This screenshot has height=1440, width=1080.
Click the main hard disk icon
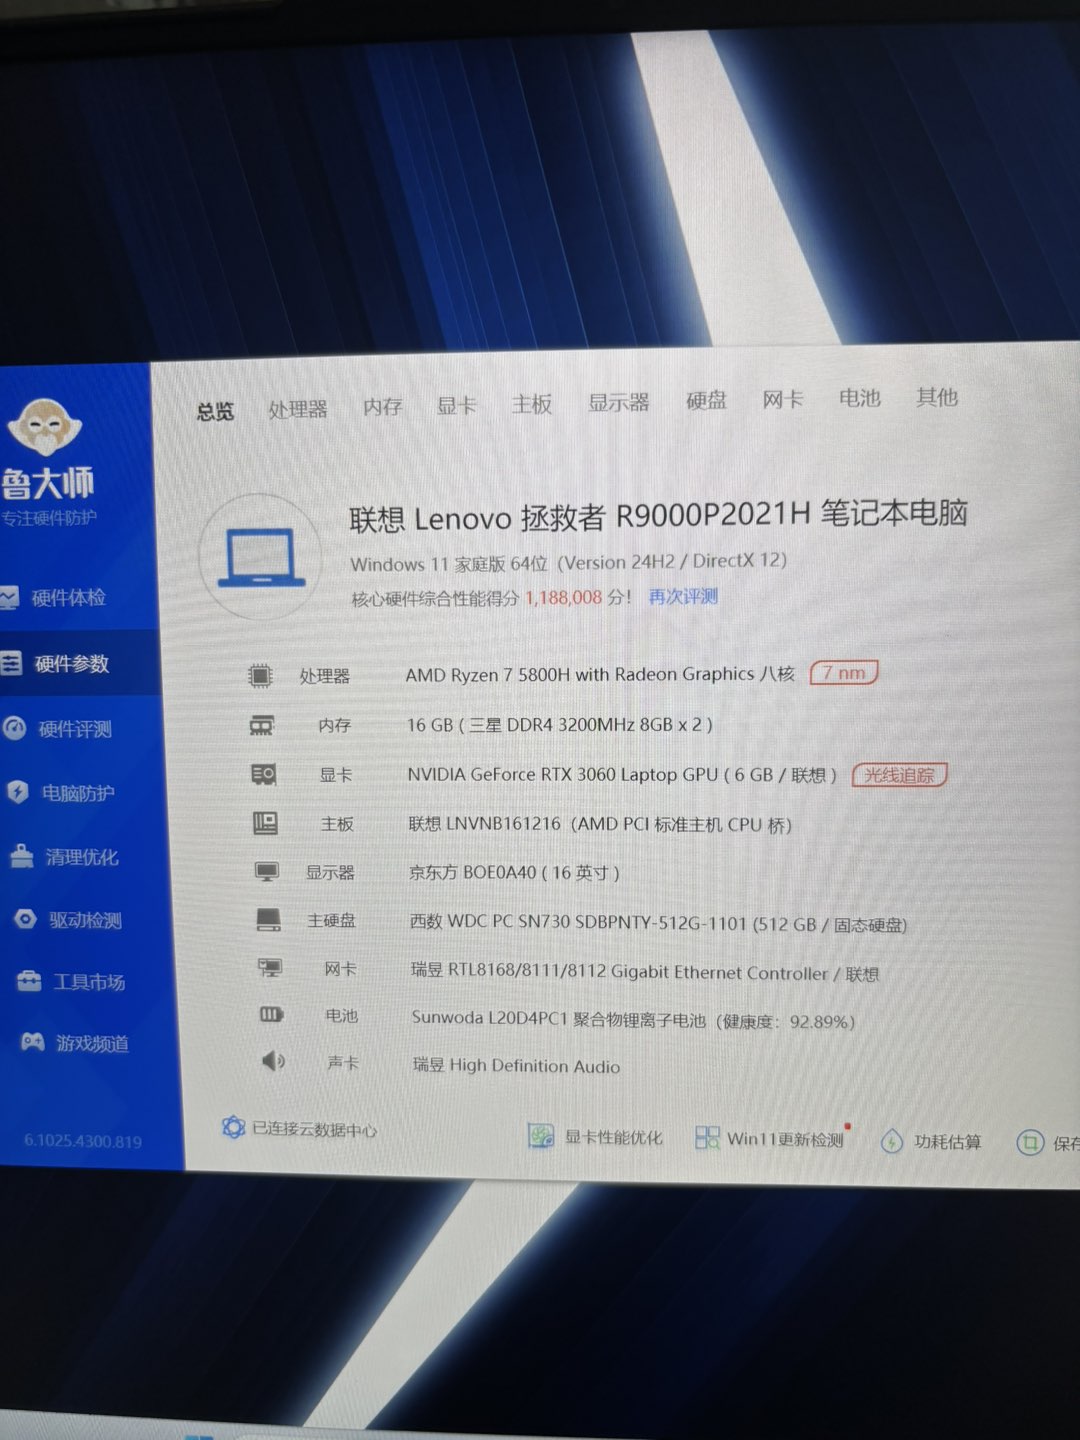[268, 919]
